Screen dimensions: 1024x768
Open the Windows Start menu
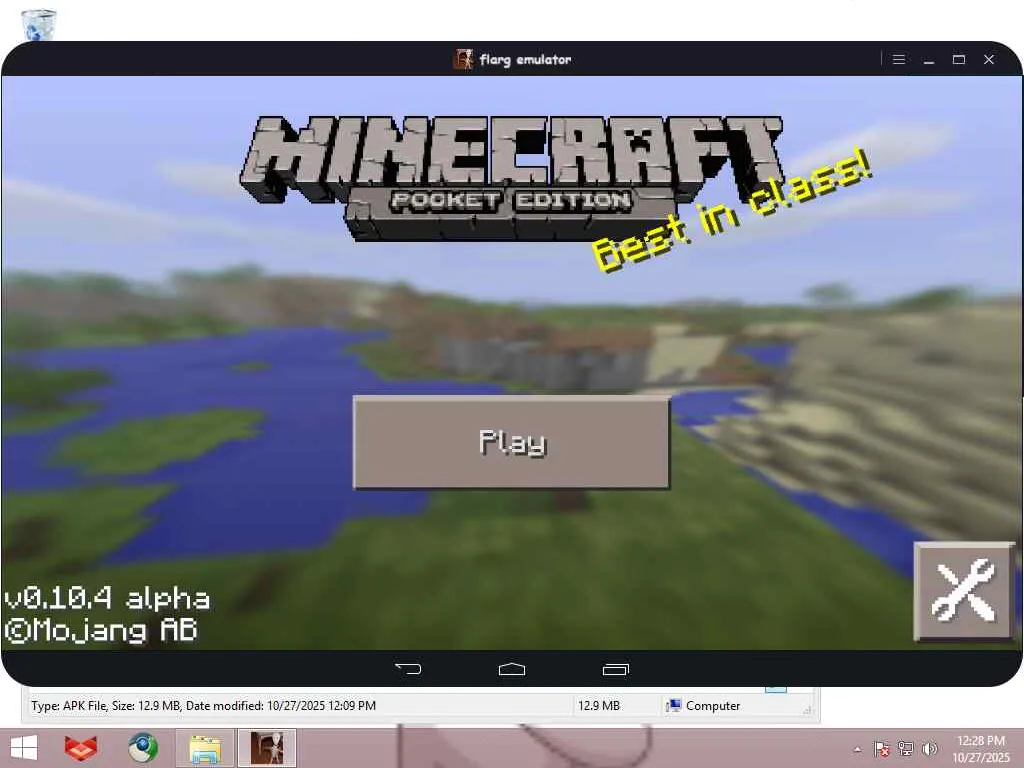click(24, 748)
